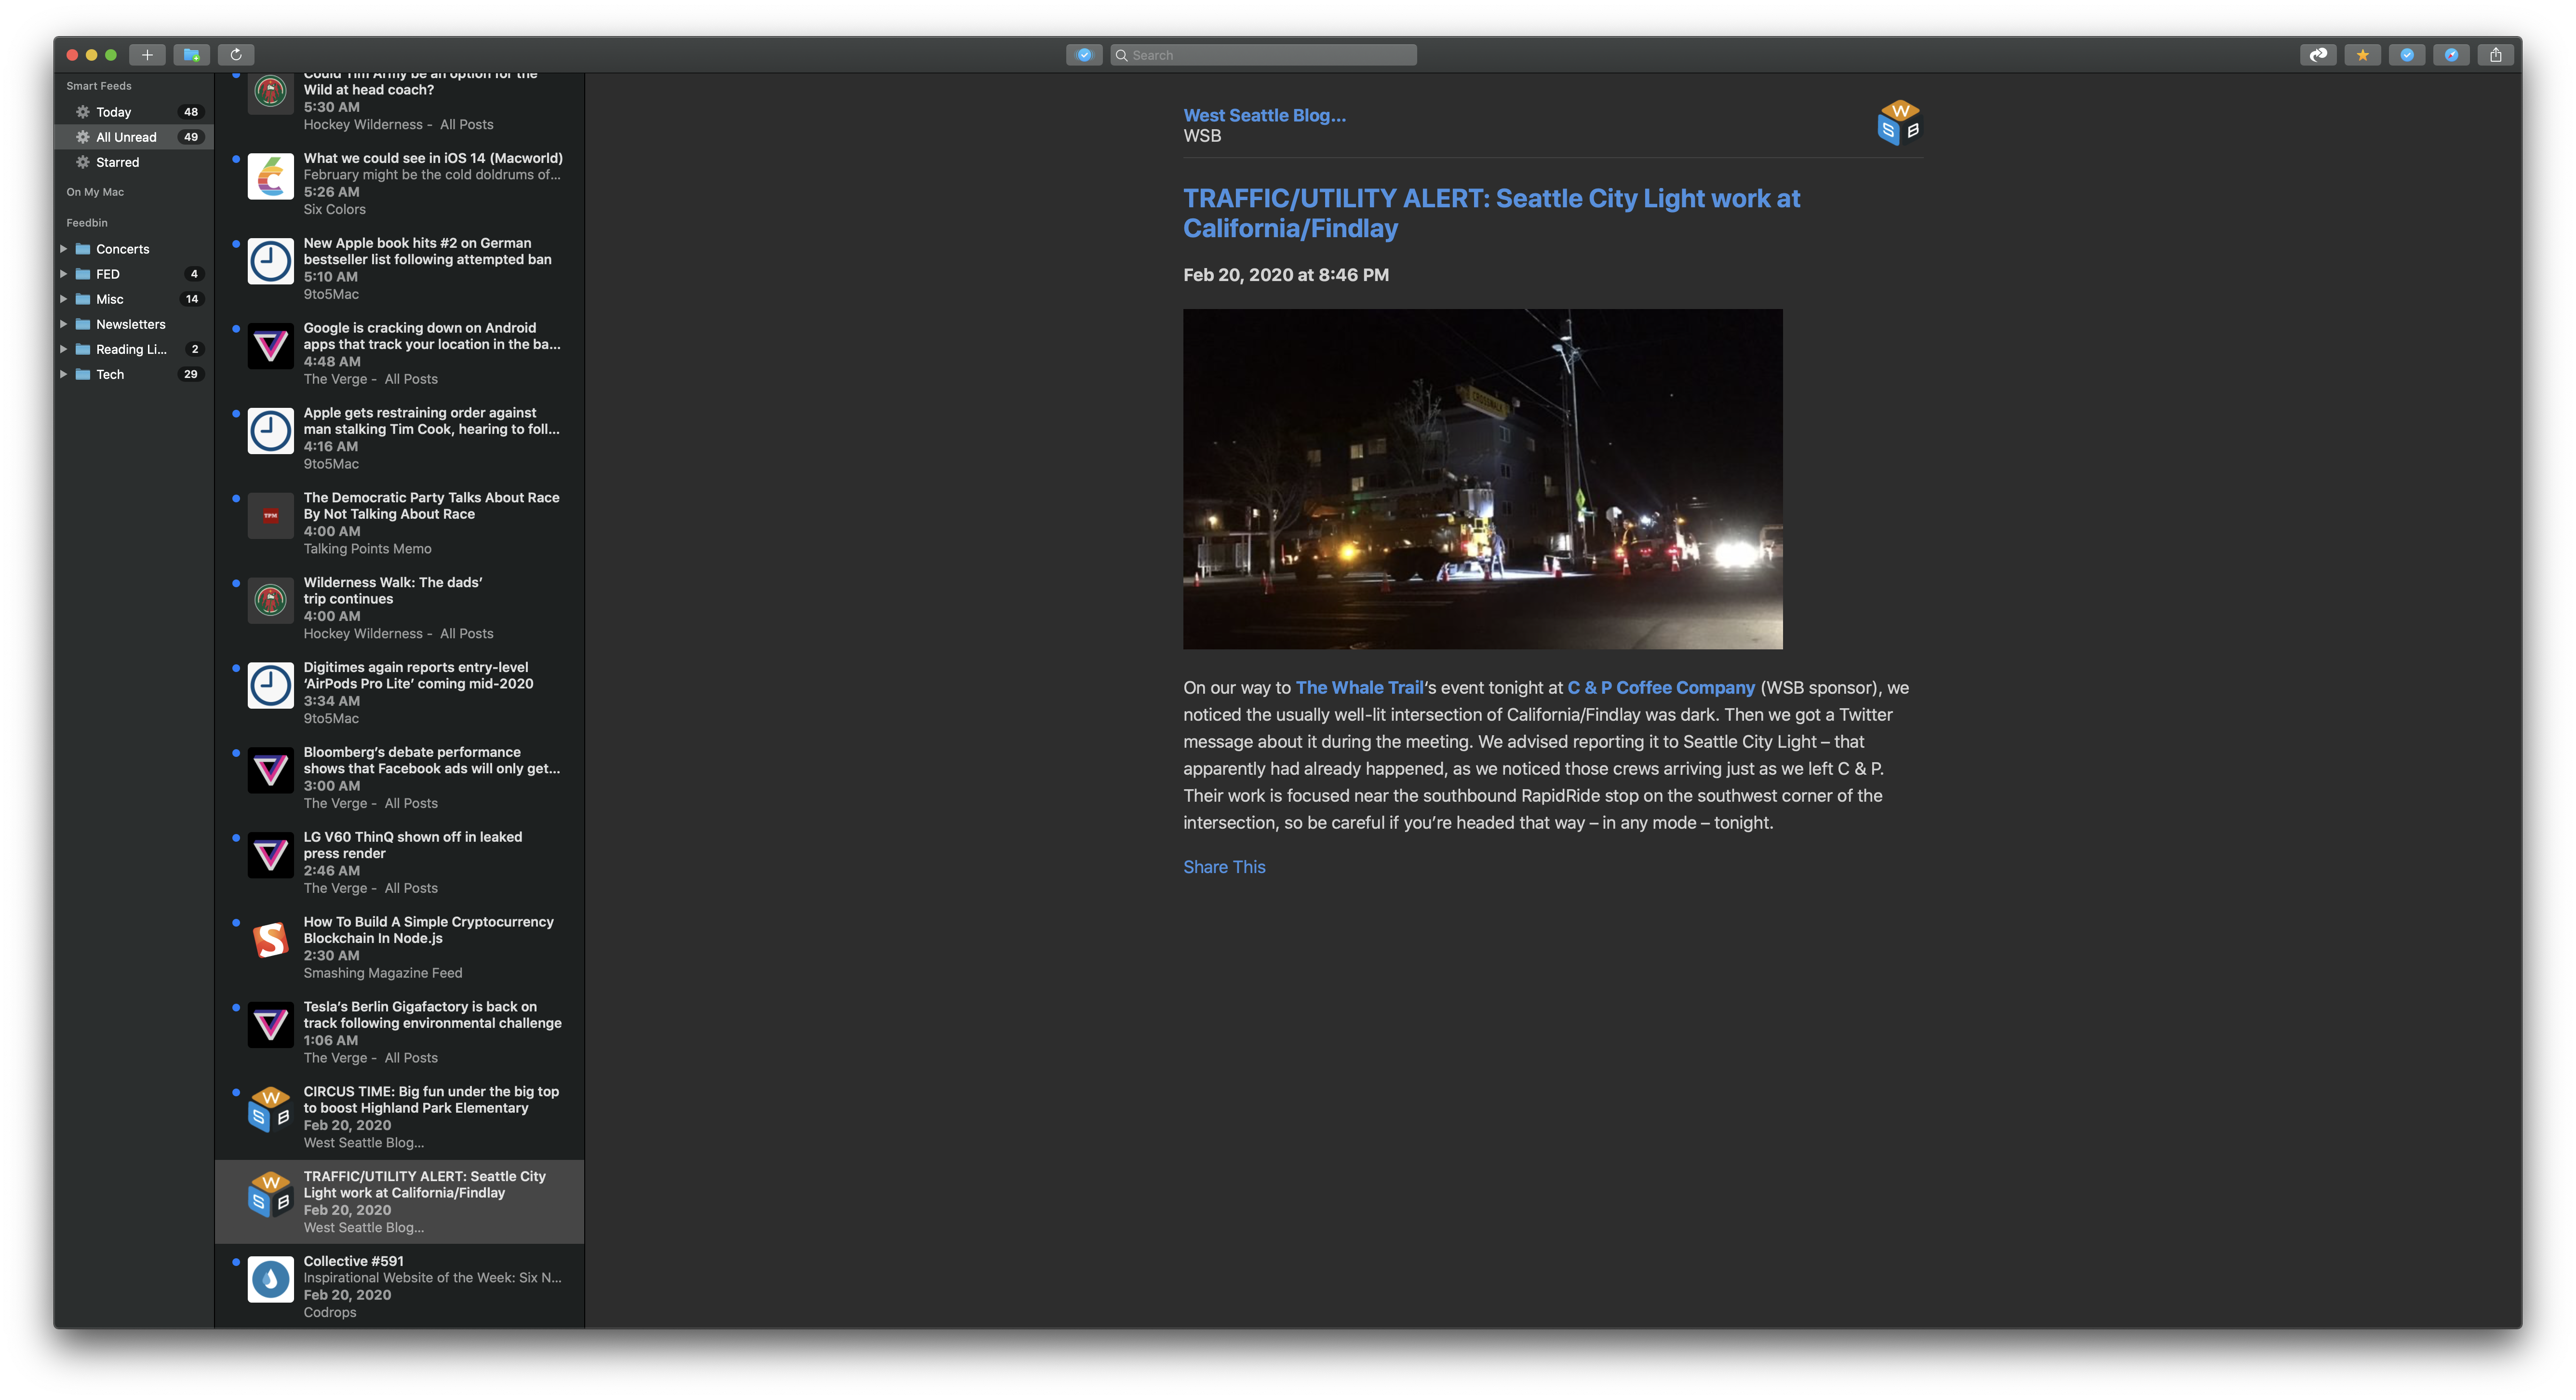Open 'New Apple book hits #2' article
This screenshot has height=1400, width=2576.
[x=400, y=268]
